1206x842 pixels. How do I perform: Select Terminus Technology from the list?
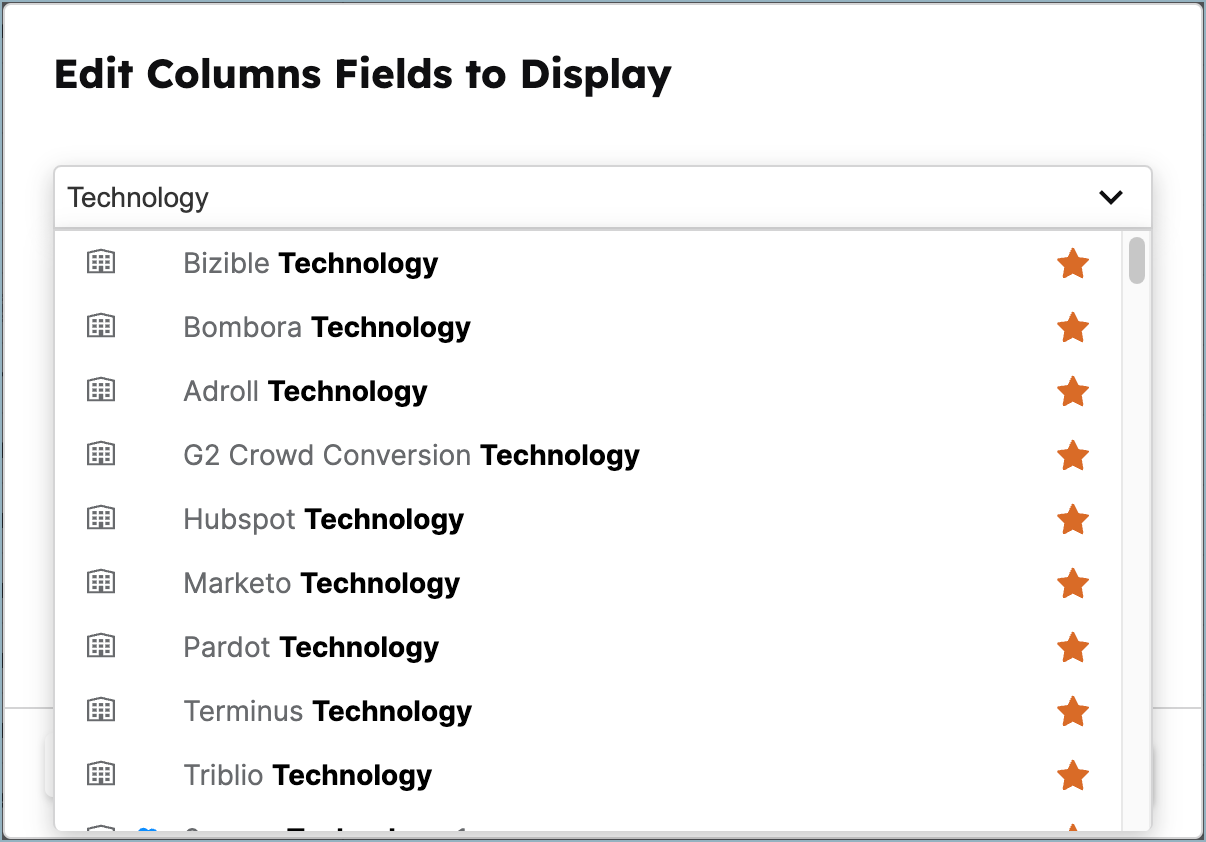click(x=328, y=710)
